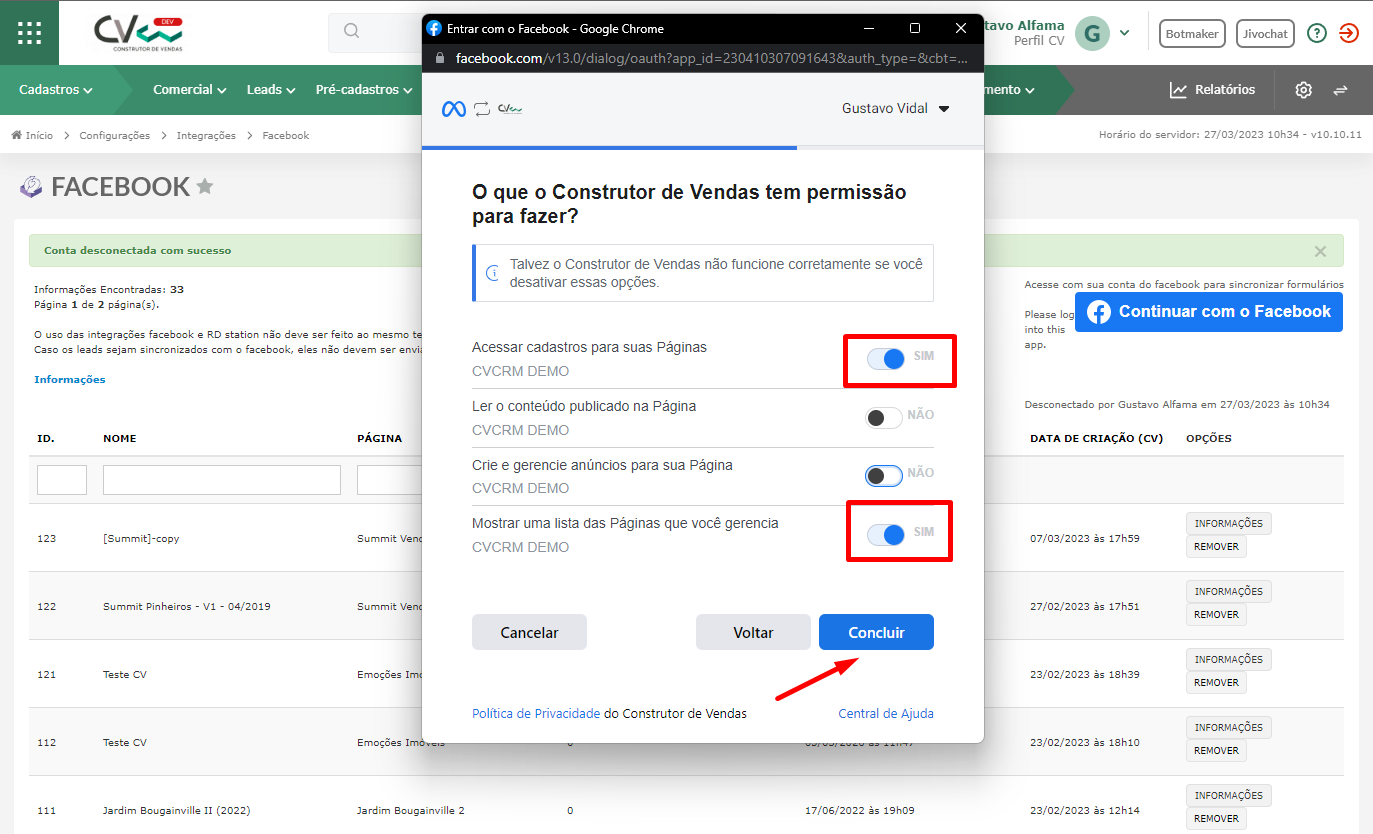Click the Voltar button

tap(753, 632)
